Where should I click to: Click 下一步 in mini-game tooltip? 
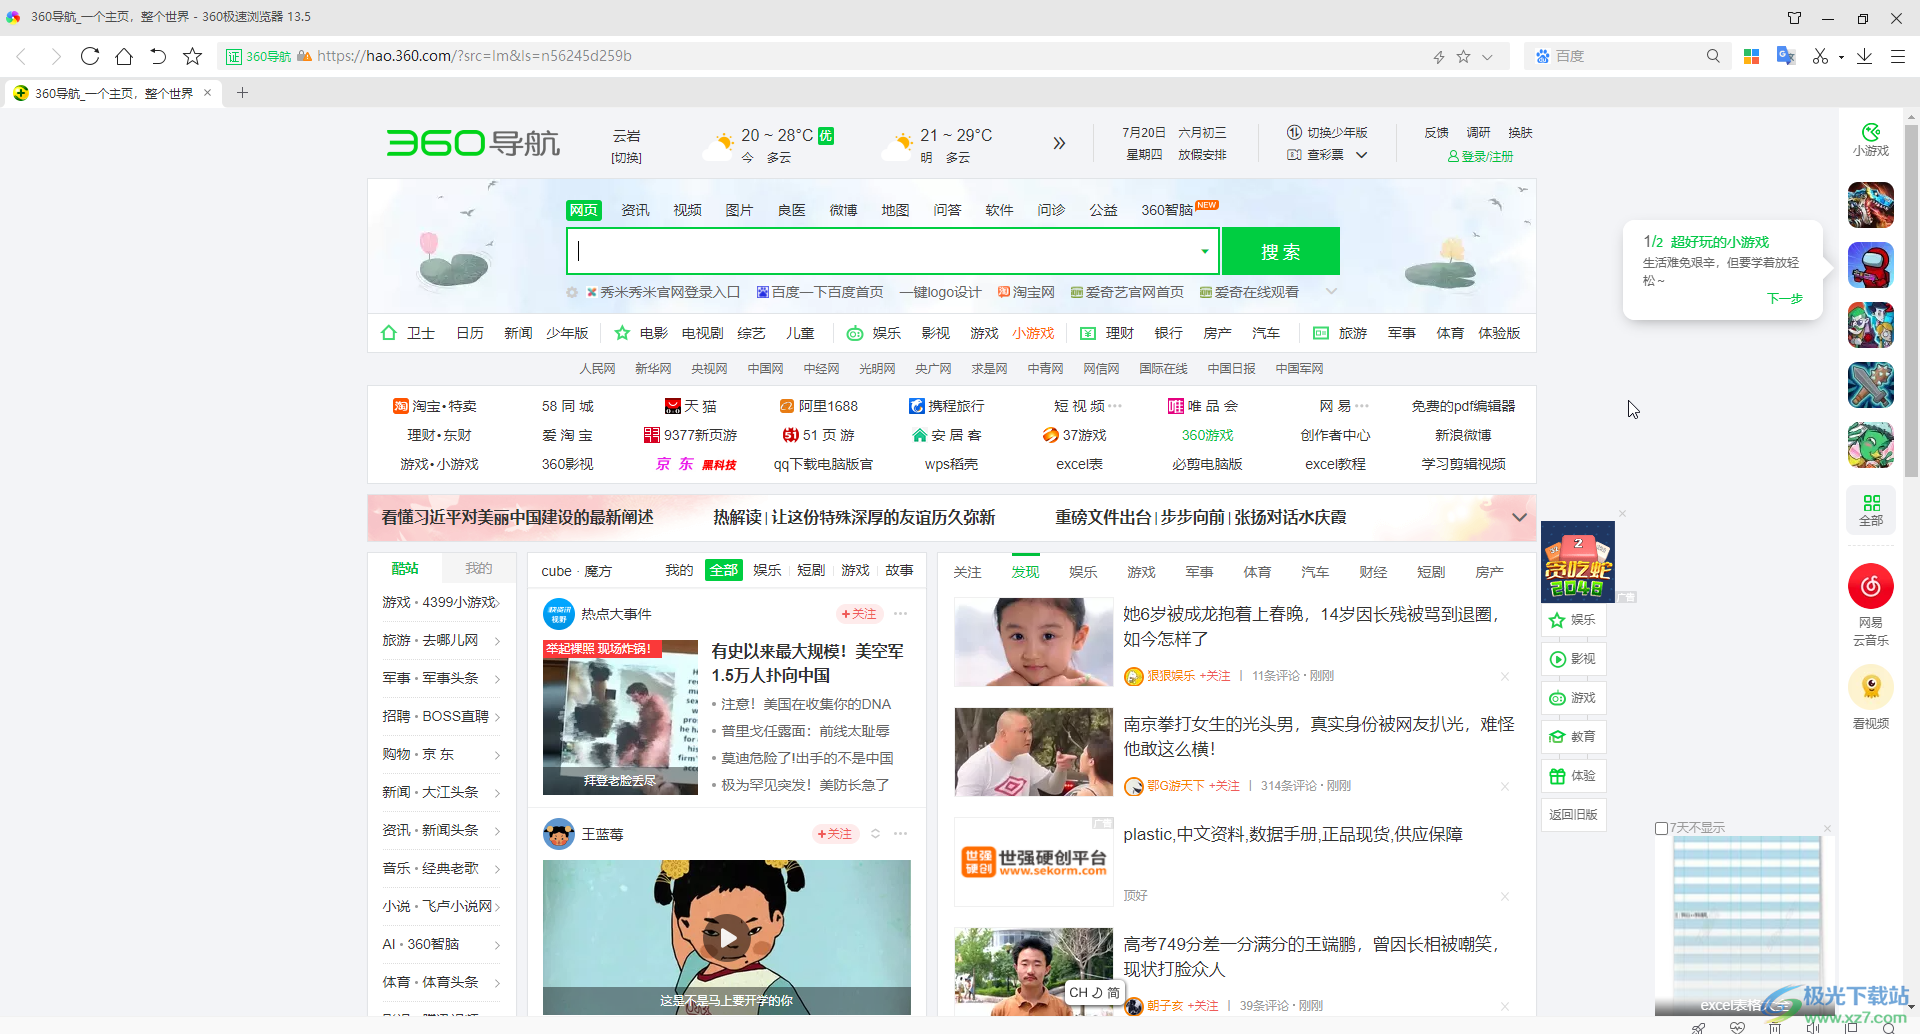click(x=1785, y=298)
